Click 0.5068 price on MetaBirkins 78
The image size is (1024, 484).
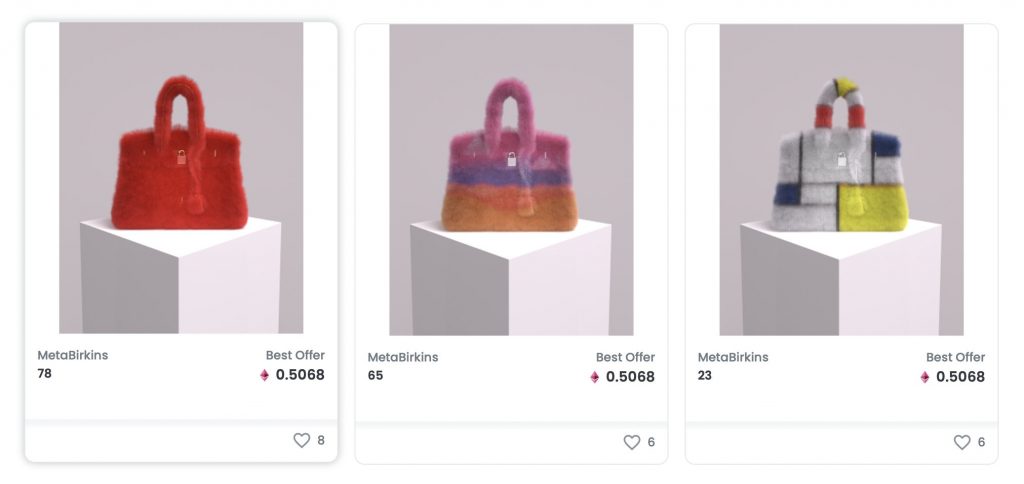point(300,375)
